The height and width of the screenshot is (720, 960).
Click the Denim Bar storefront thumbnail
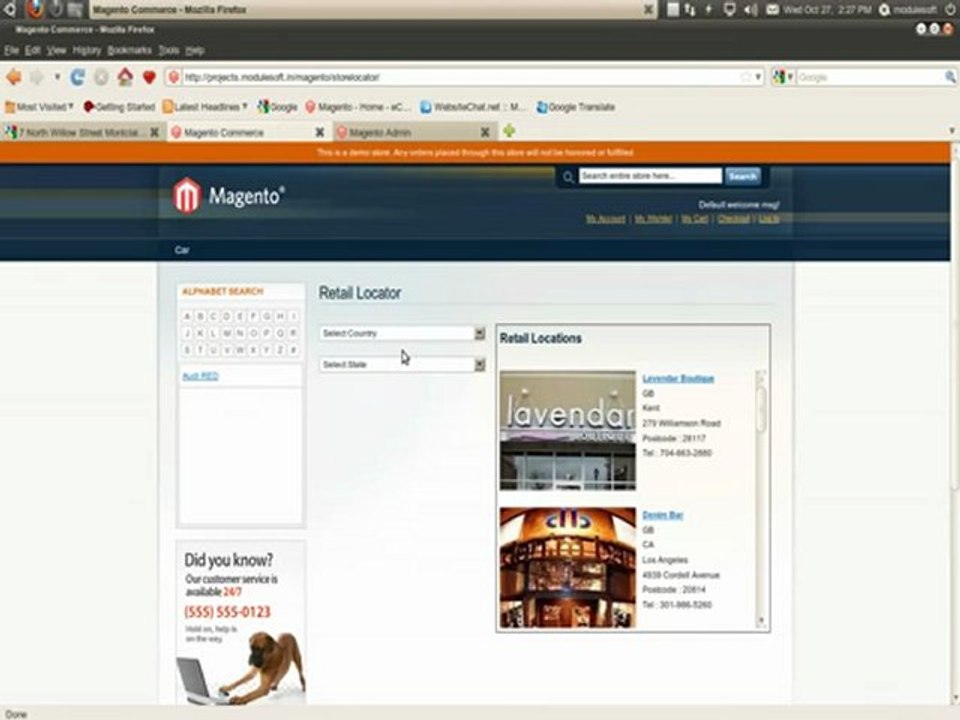[568, 568]
